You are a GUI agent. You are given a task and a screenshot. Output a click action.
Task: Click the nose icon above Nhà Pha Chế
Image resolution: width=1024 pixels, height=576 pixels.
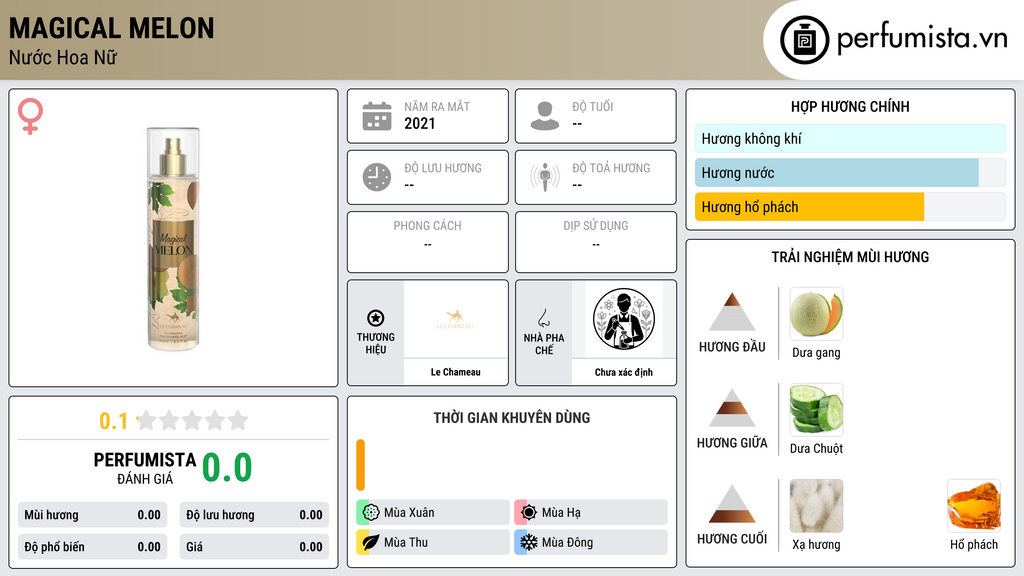[543, 318]
